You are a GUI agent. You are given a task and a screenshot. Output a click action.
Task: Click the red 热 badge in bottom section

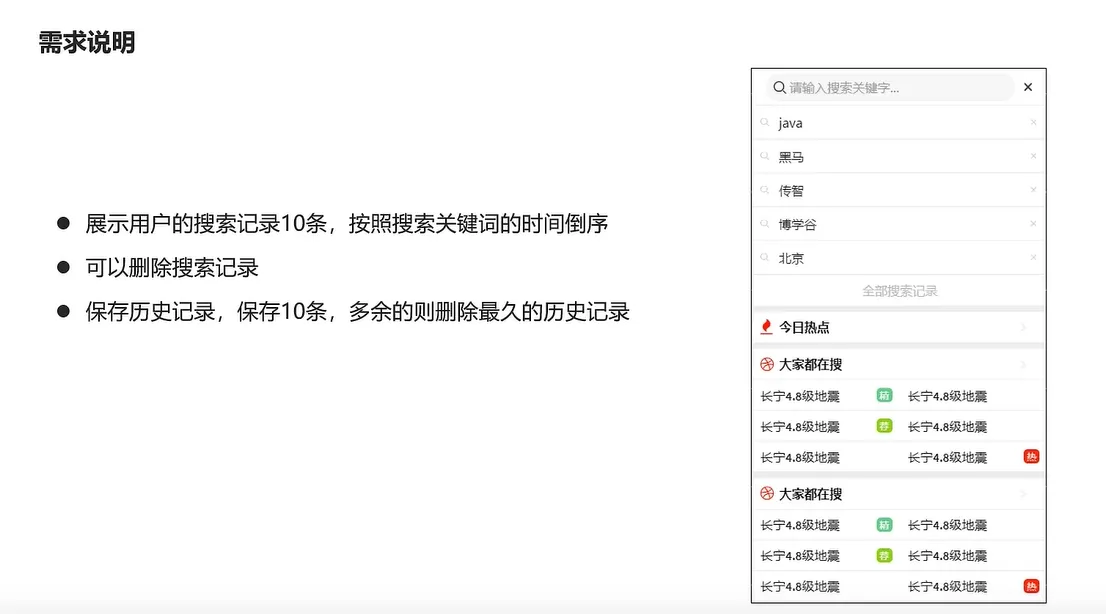tap(1031, 586)
